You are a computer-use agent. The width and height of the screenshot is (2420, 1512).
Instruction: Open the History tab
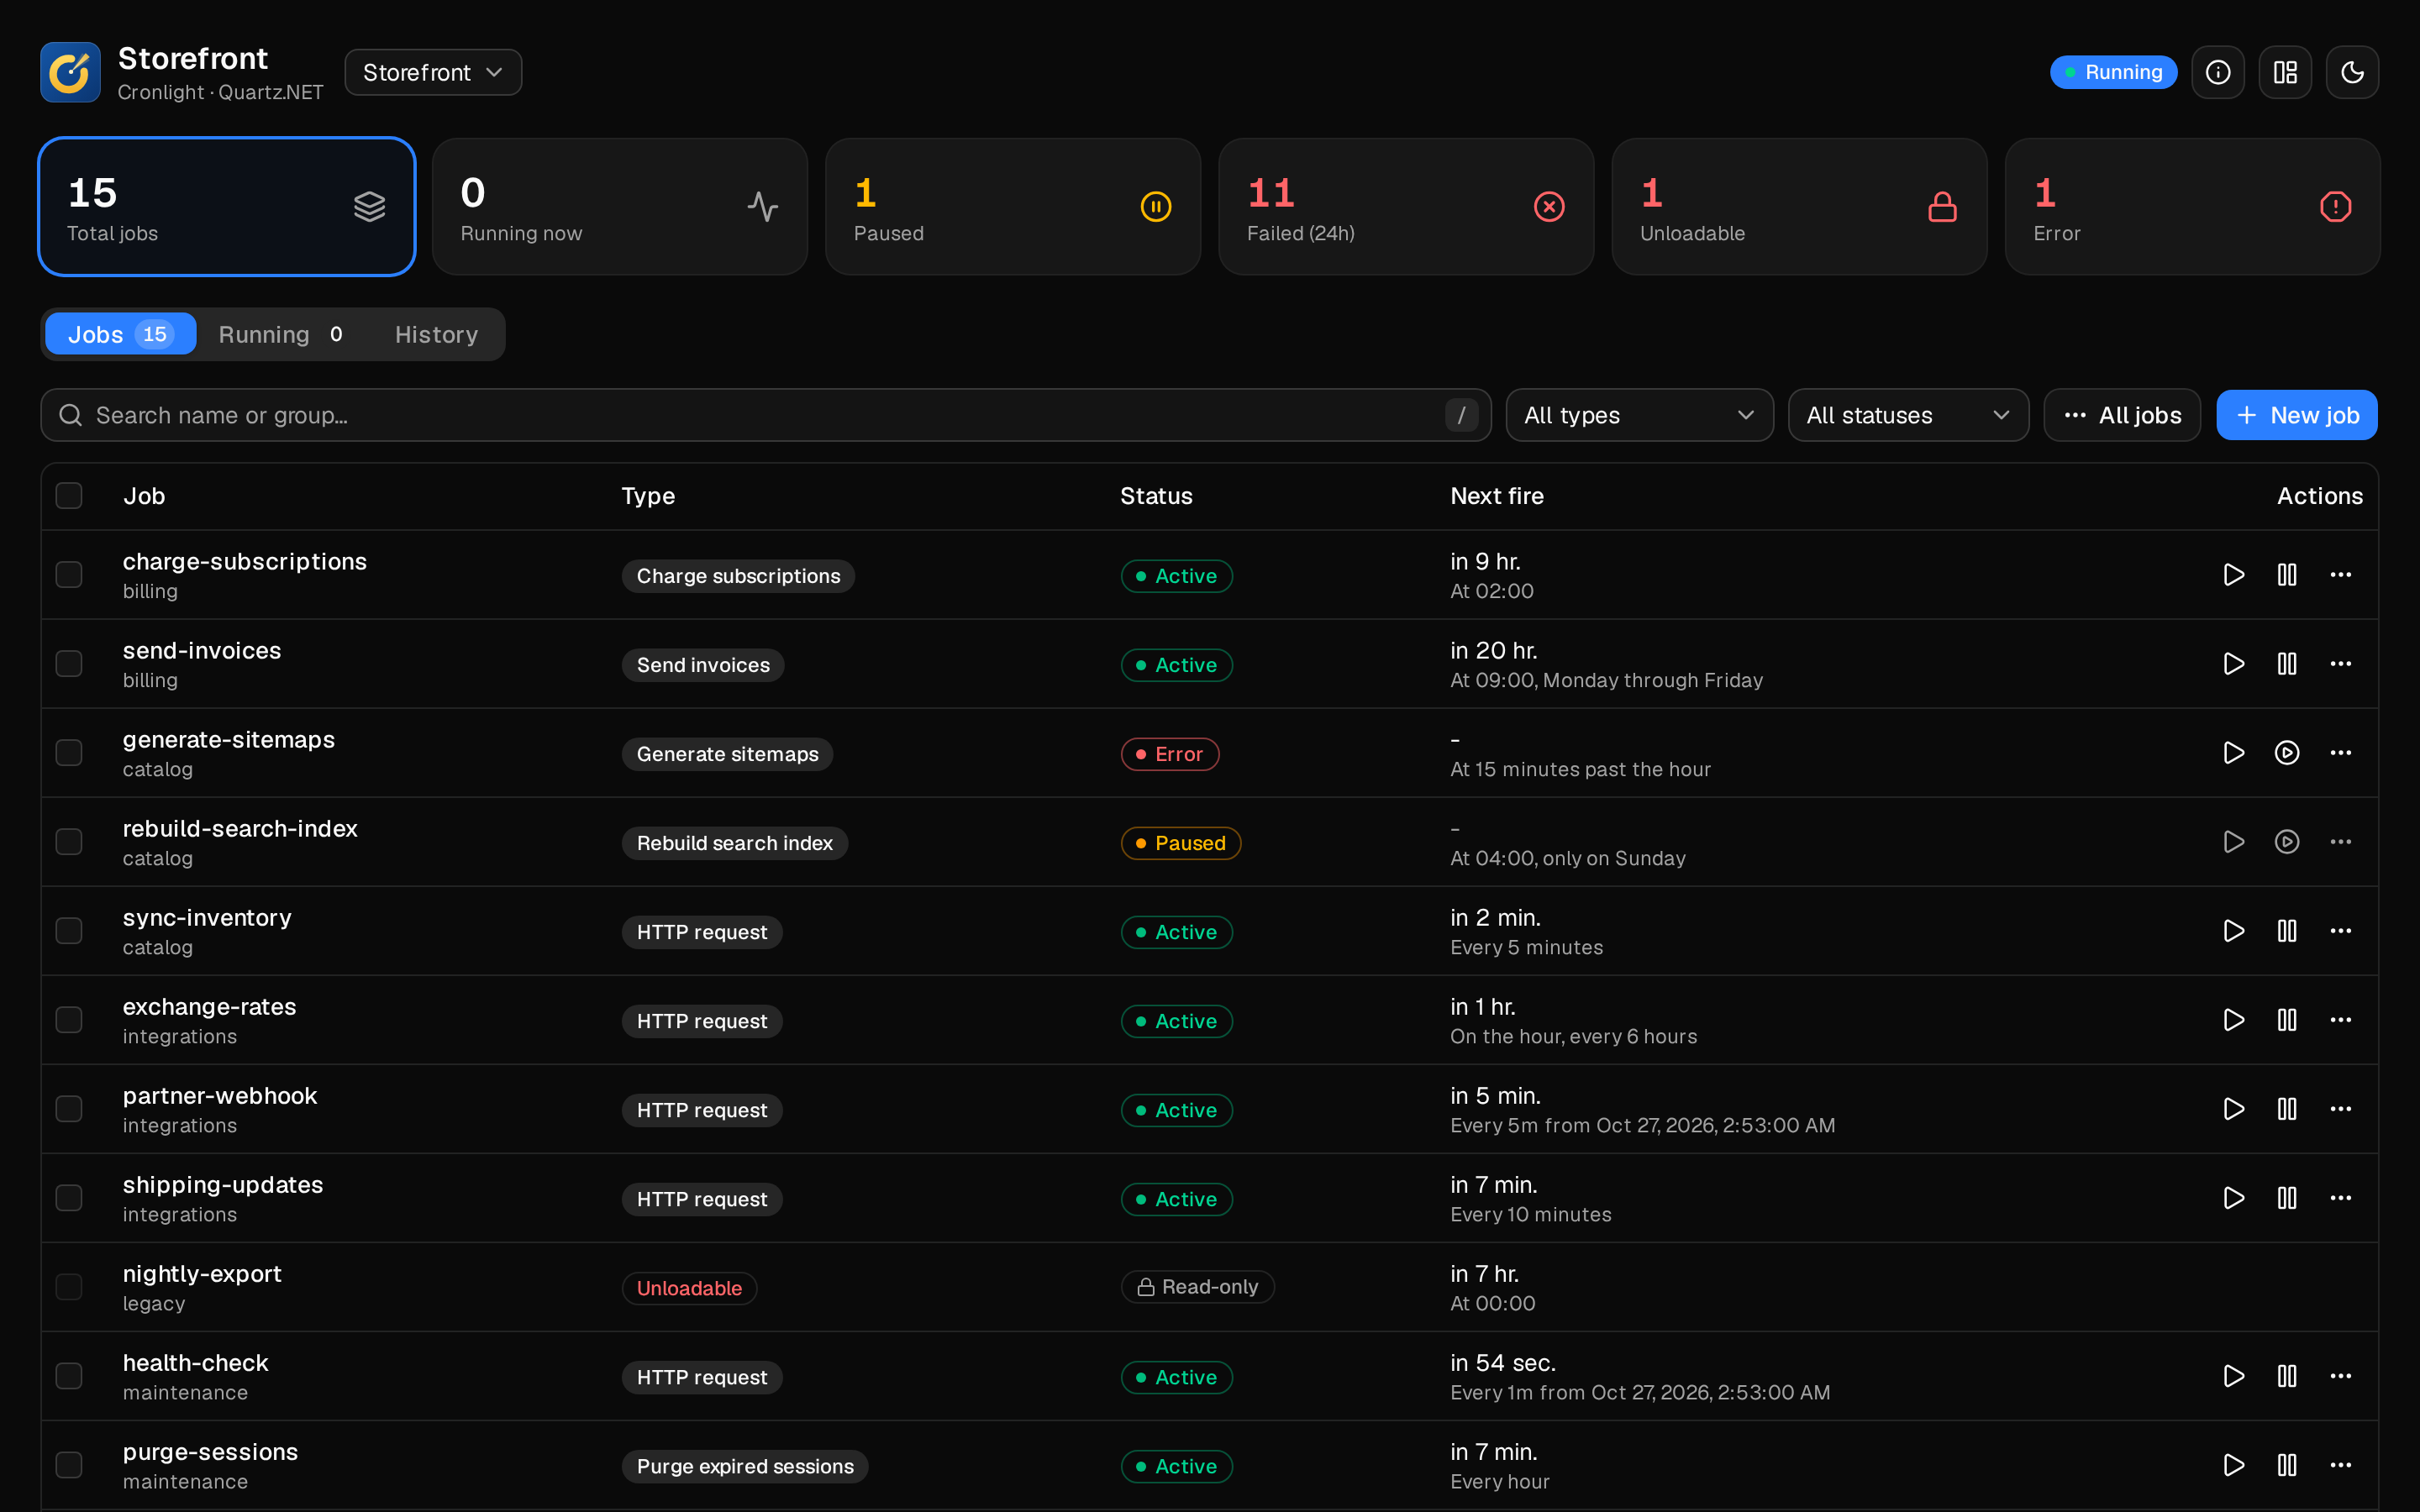coord(436,334)
